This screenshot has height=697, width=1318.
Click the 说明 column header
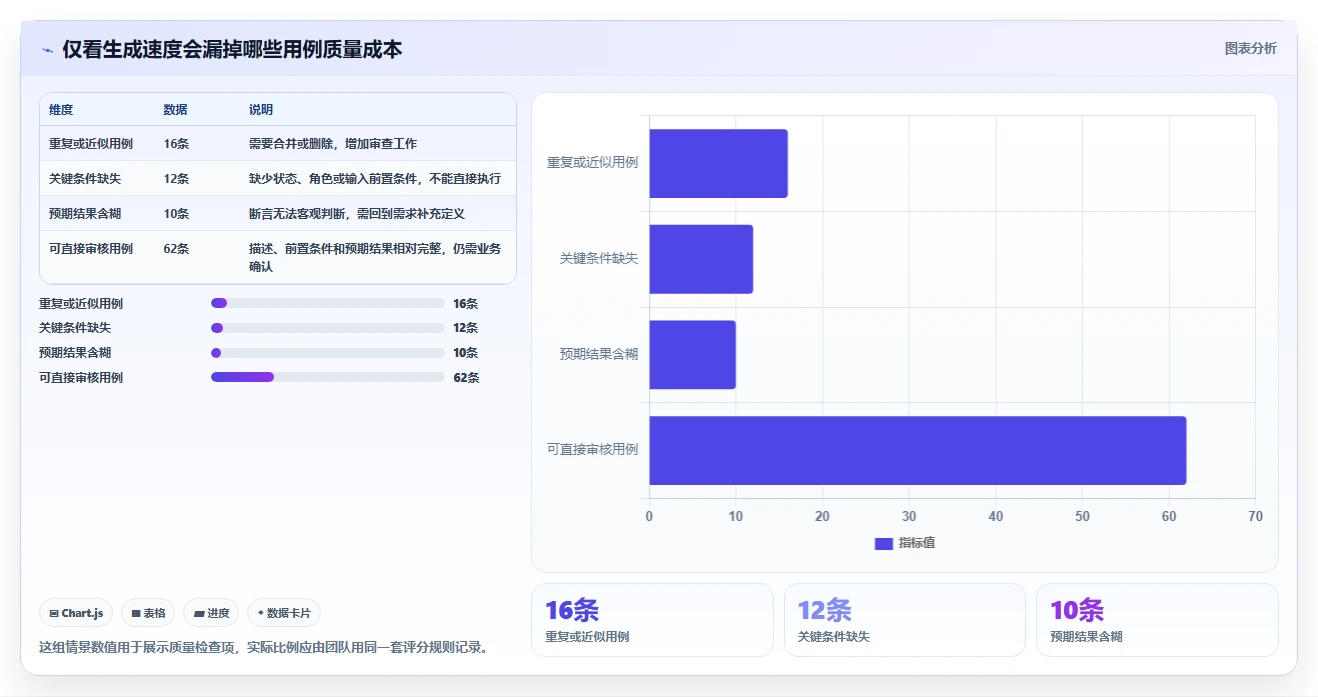261,110
